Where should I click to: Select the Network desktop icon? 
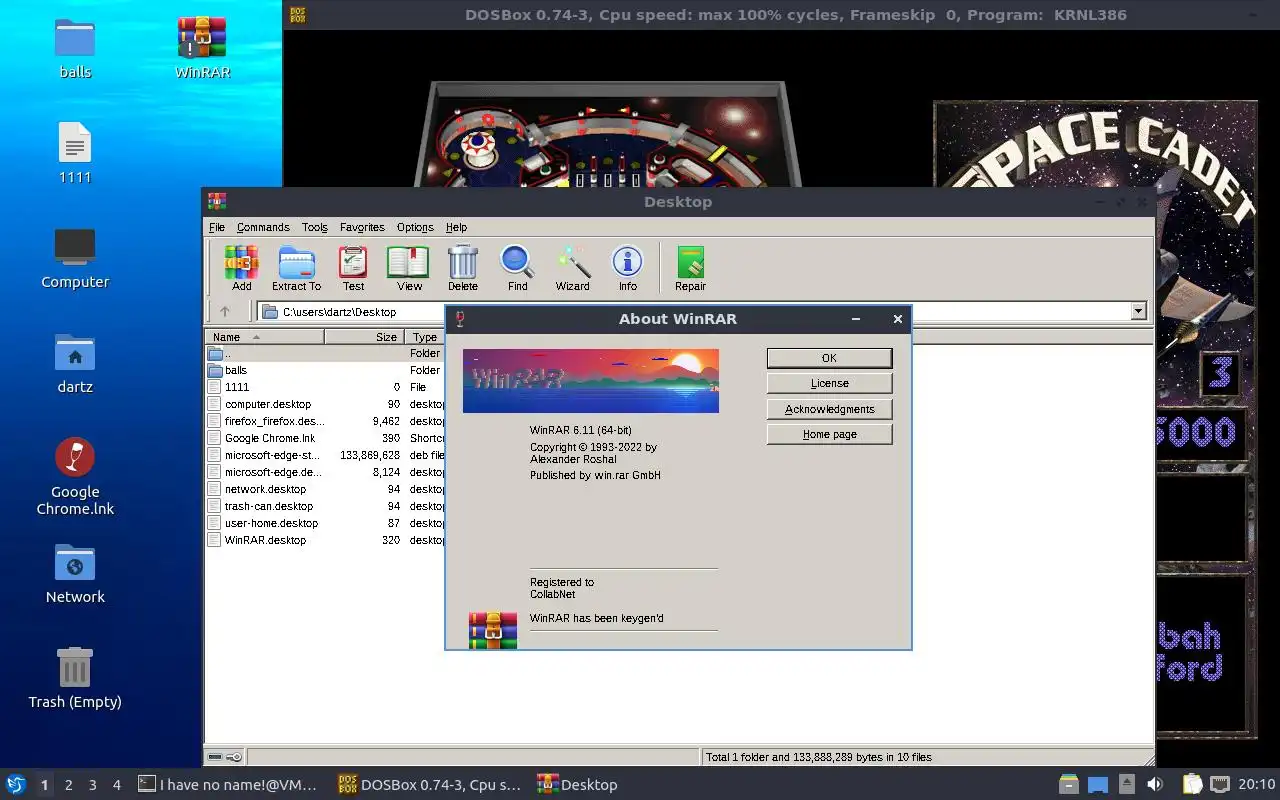(75, 574)
